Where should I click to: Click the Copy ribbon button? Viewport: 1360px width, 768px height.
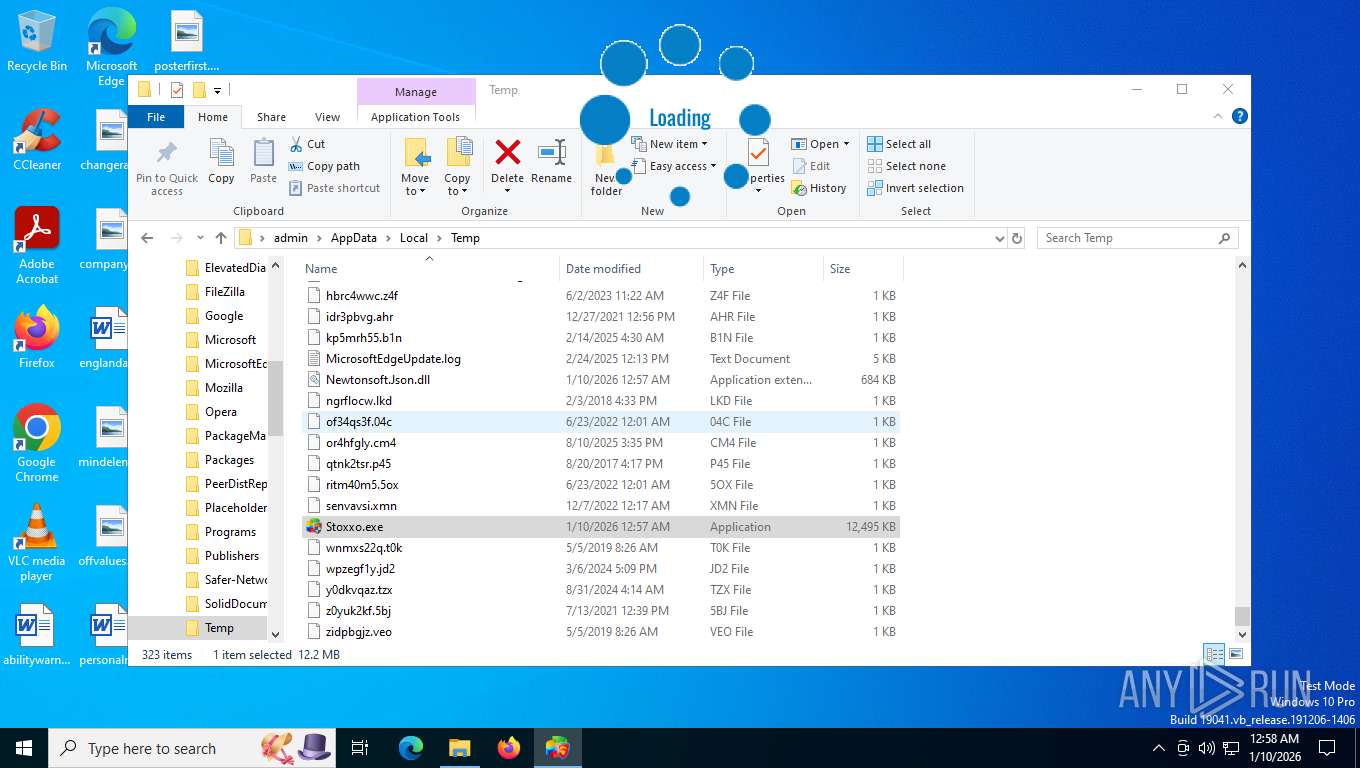(221, 162)
